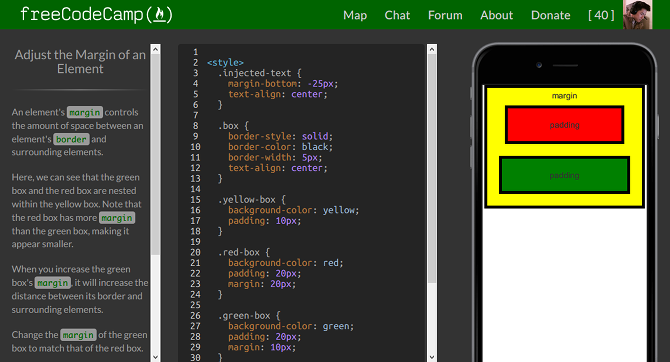The width and height of the screenshot is (670, 362).
Task: Click the '.red-box {' selector line
Action: [x=244, y=253]
